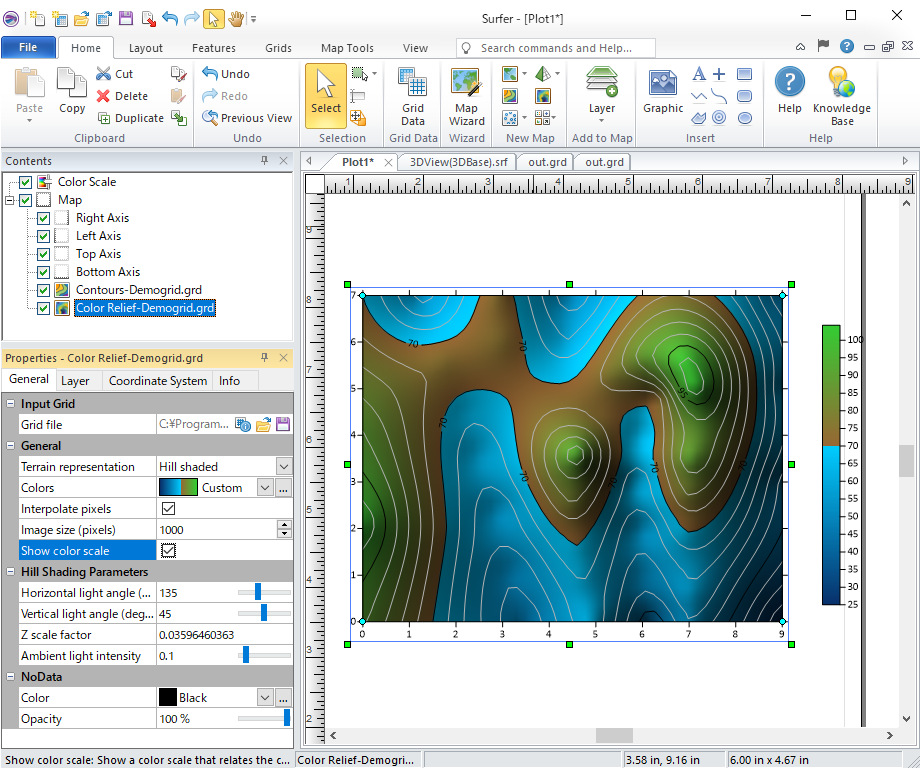Collapse the Hill Shading Parameters section

(x=11, y=572)
